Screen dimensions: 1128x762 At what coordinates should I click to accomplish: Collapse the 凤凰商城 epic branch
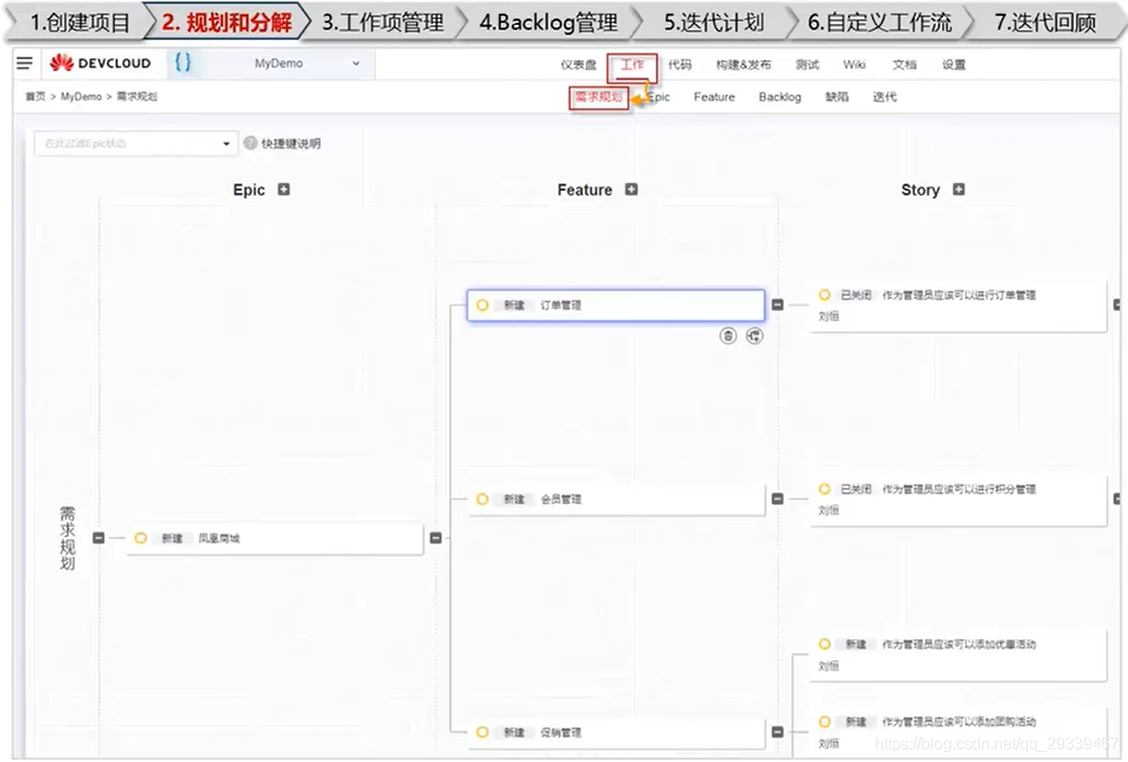tap(435, 537)
